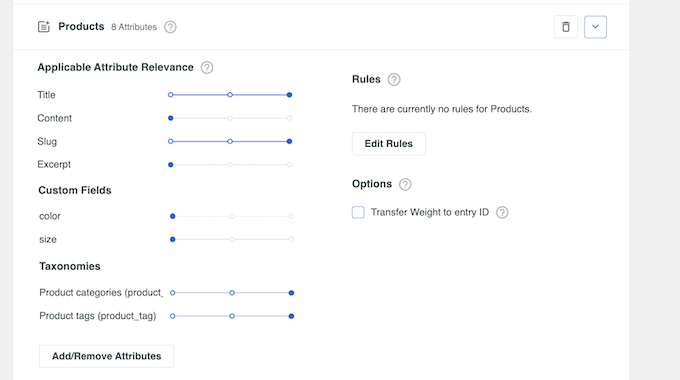Set size field slider to highest stop
Screen dimensions: 680x380
(x=291, y=239)
